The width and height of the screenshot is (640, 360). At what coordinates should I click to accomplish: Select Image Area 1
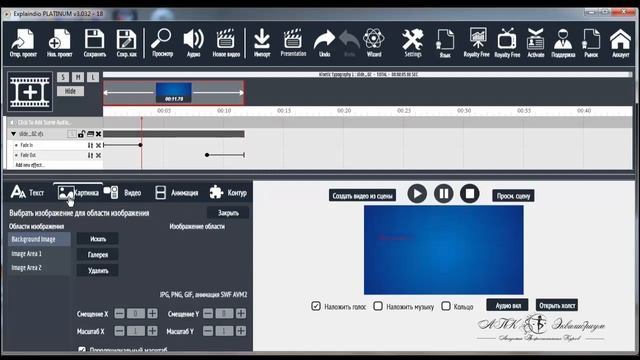(x=39, y=253)
